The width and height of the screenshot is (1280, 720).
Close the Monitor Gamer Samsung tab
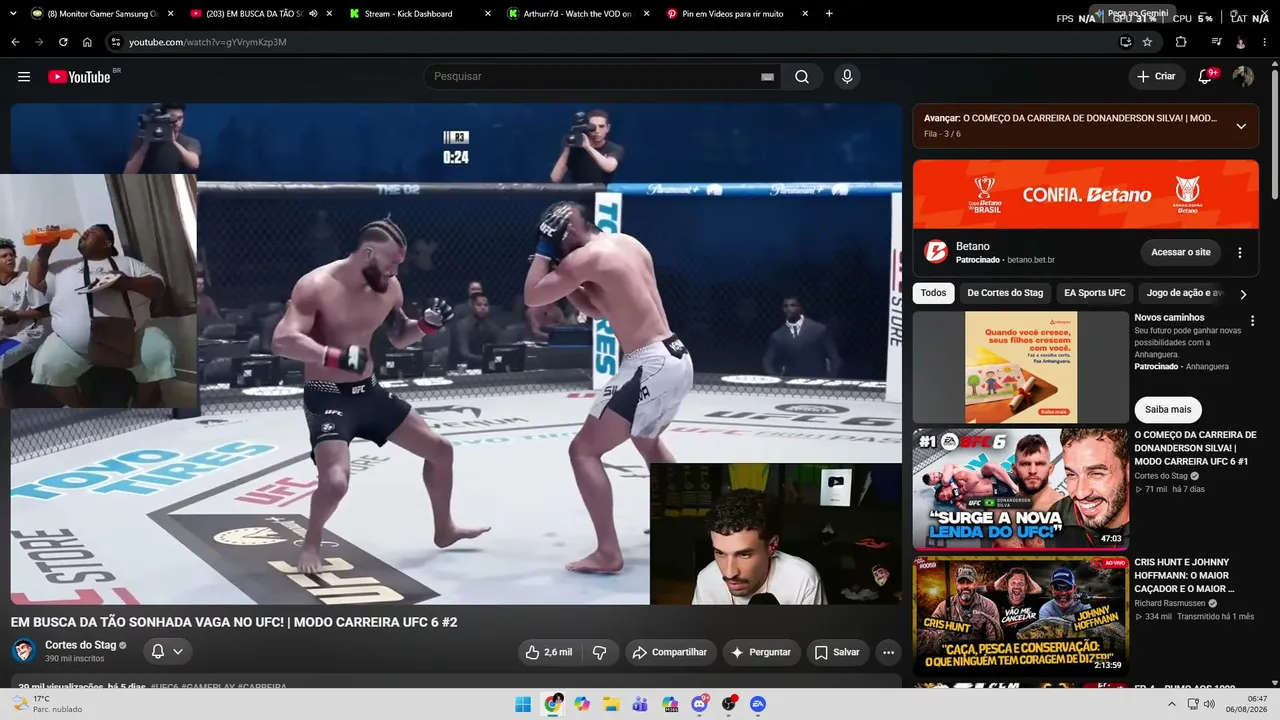[171, 14]
